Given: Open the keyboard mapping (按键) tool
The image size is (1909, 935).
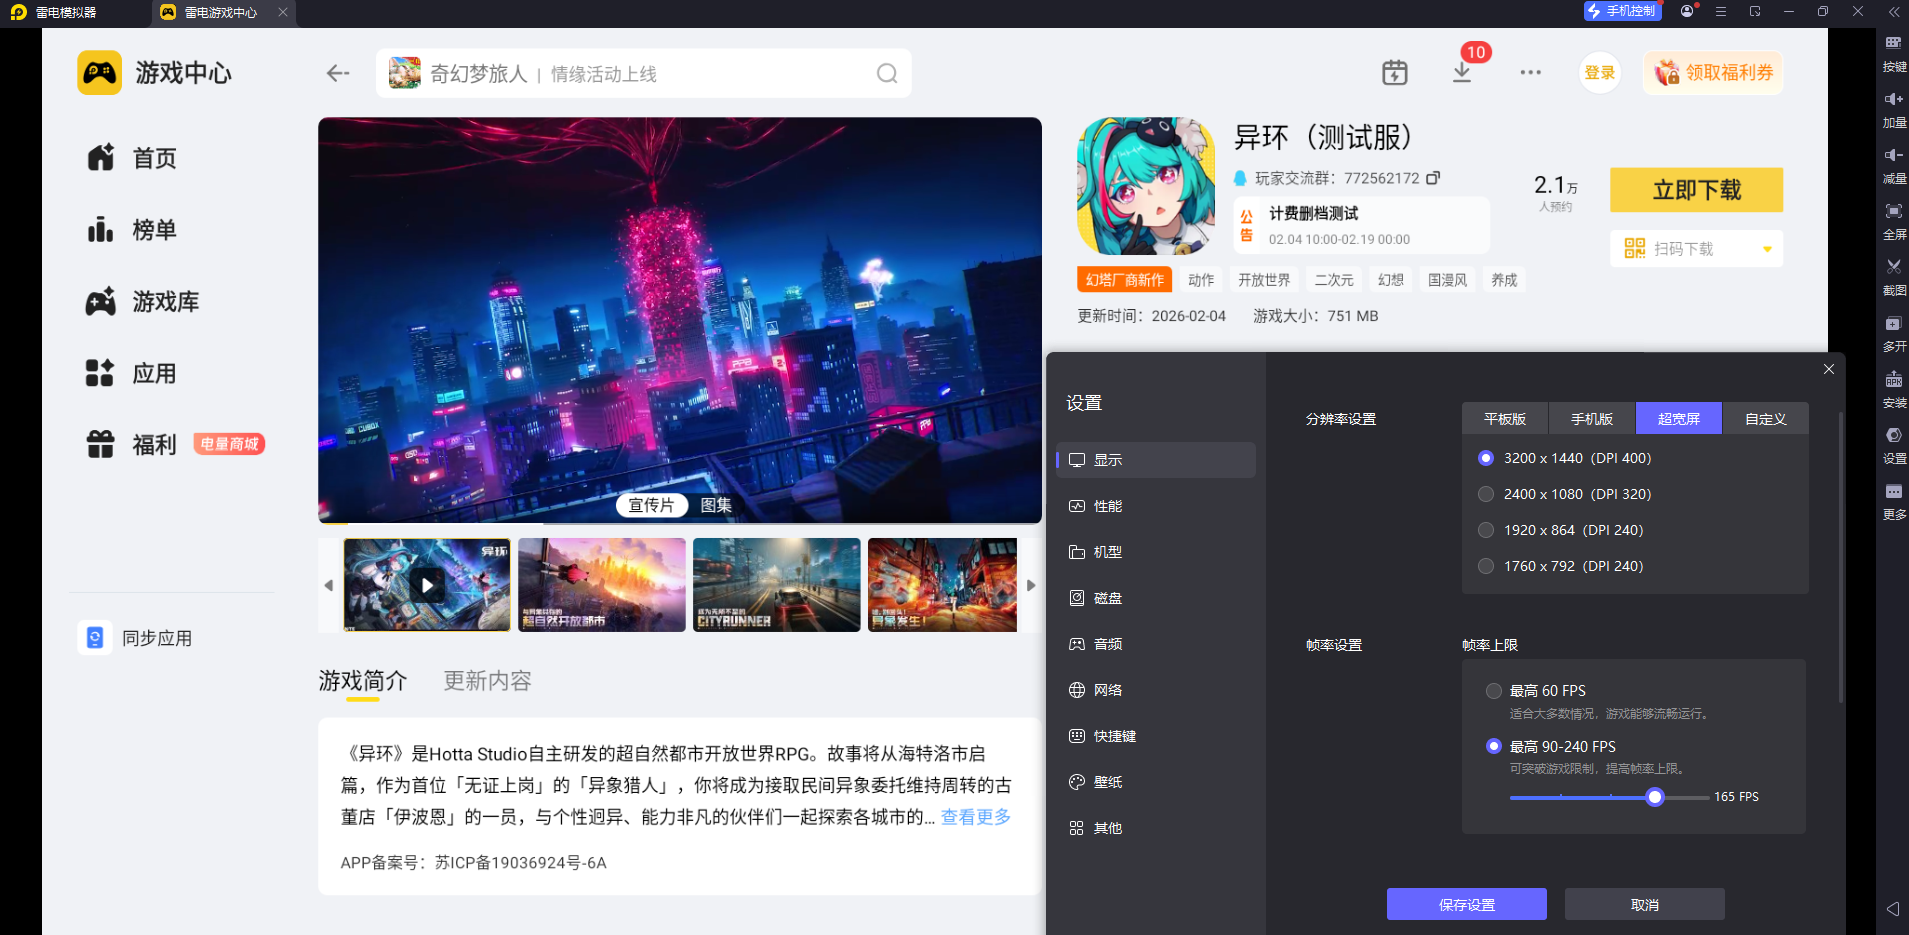Looking at the screenshot, I should pyautogui.click(x=1894, y=43).
